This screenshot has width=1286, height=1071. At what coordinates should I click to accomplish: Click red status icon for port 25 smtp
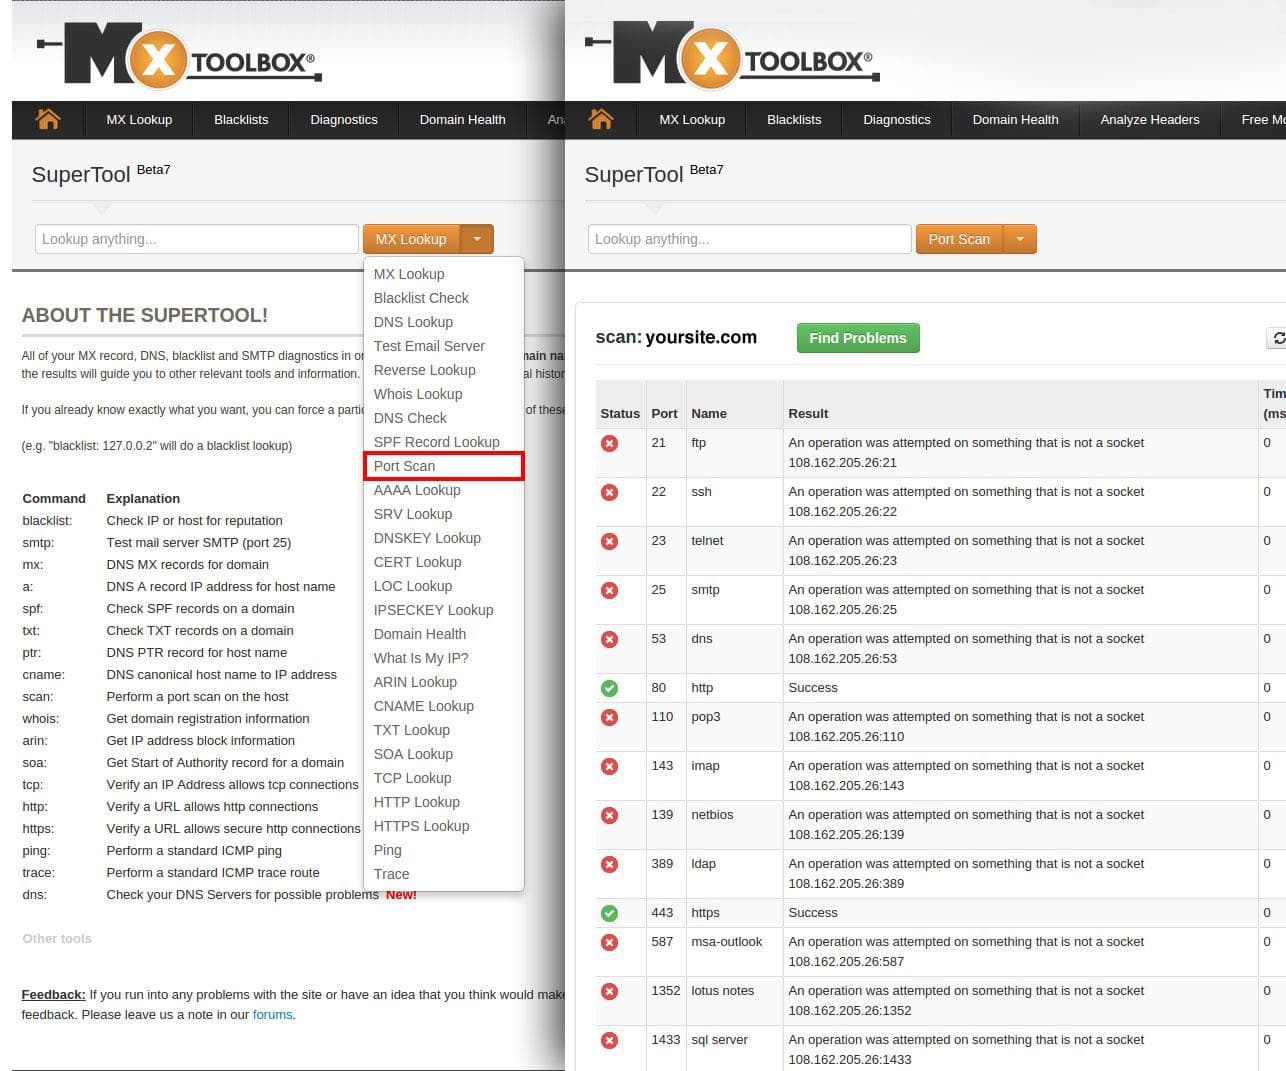click(x=609, y=590)
